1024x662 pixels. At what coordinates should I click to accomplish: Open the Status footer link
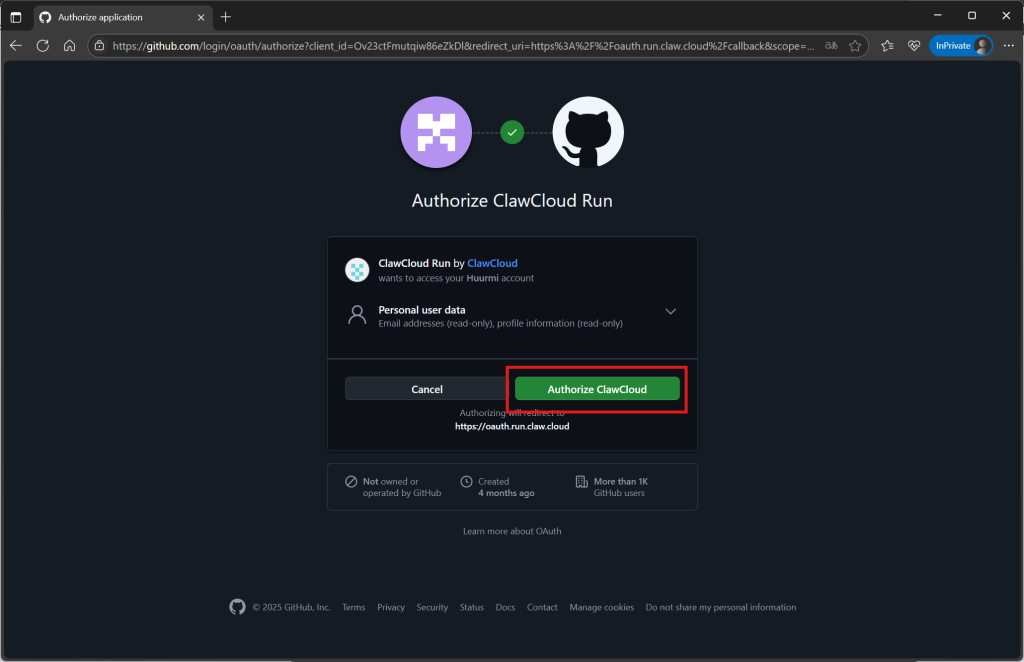tap(472, 607)
